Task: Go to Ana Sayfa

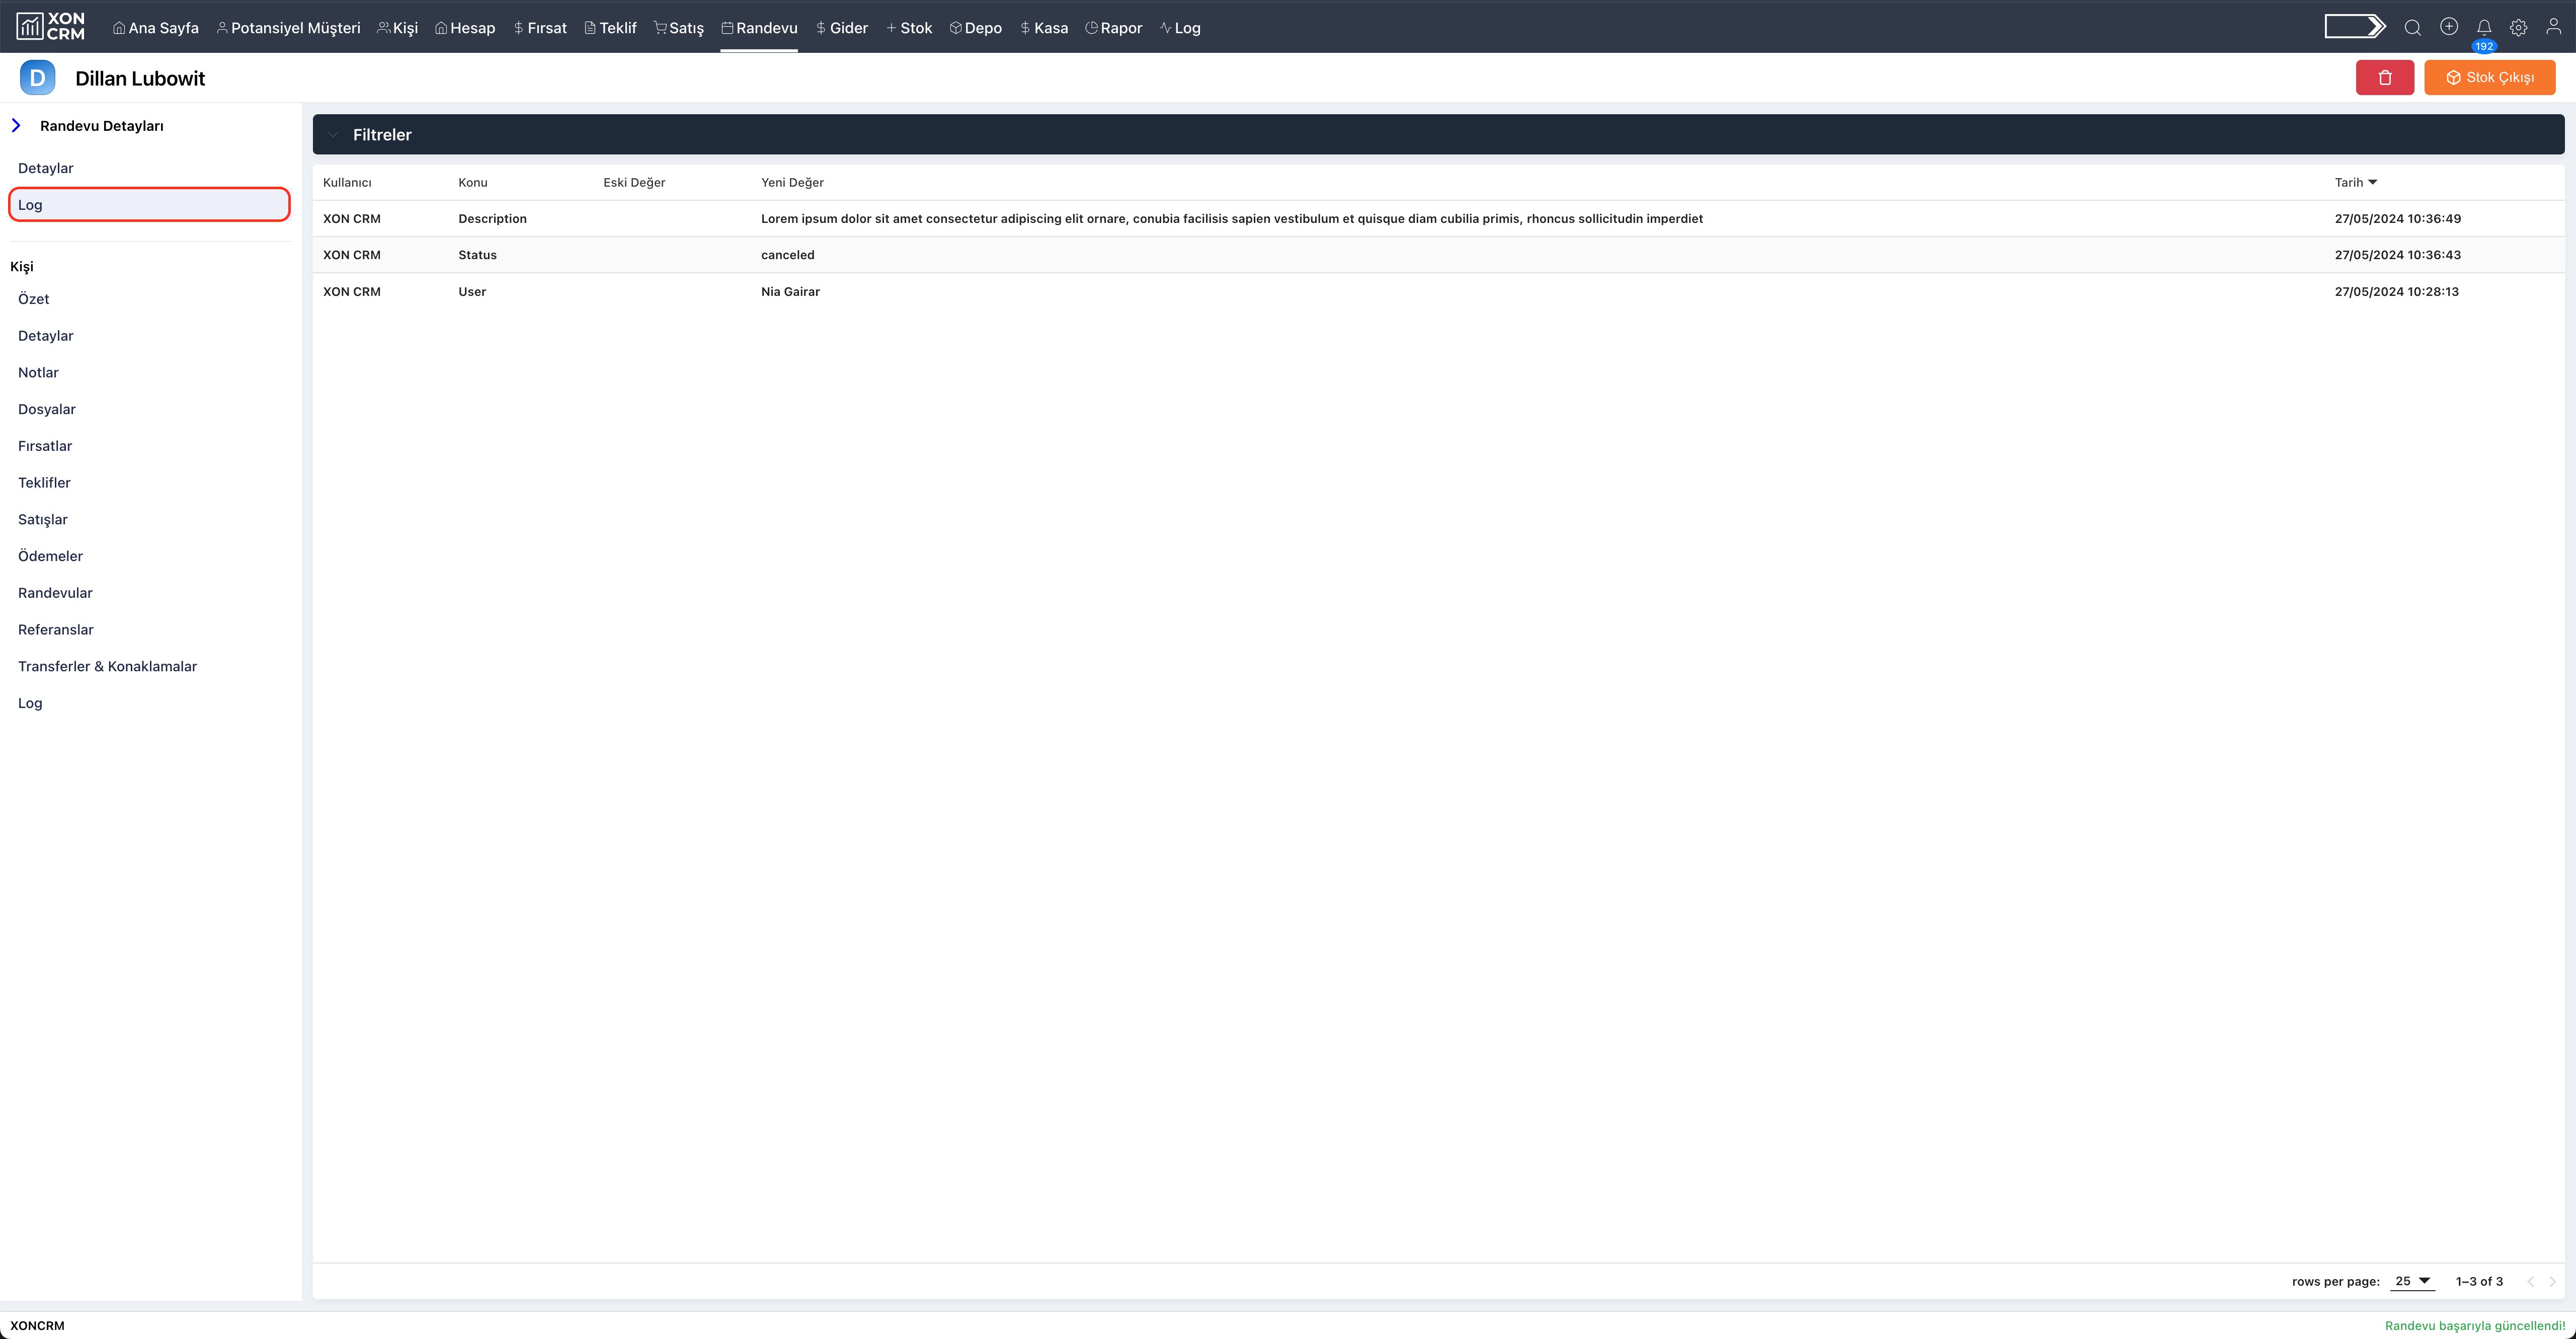Action: point(156,28)
